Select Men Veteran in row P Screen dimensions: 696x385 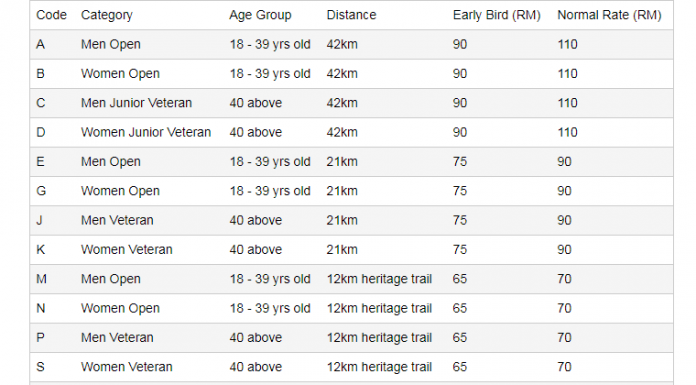point(117,337)
